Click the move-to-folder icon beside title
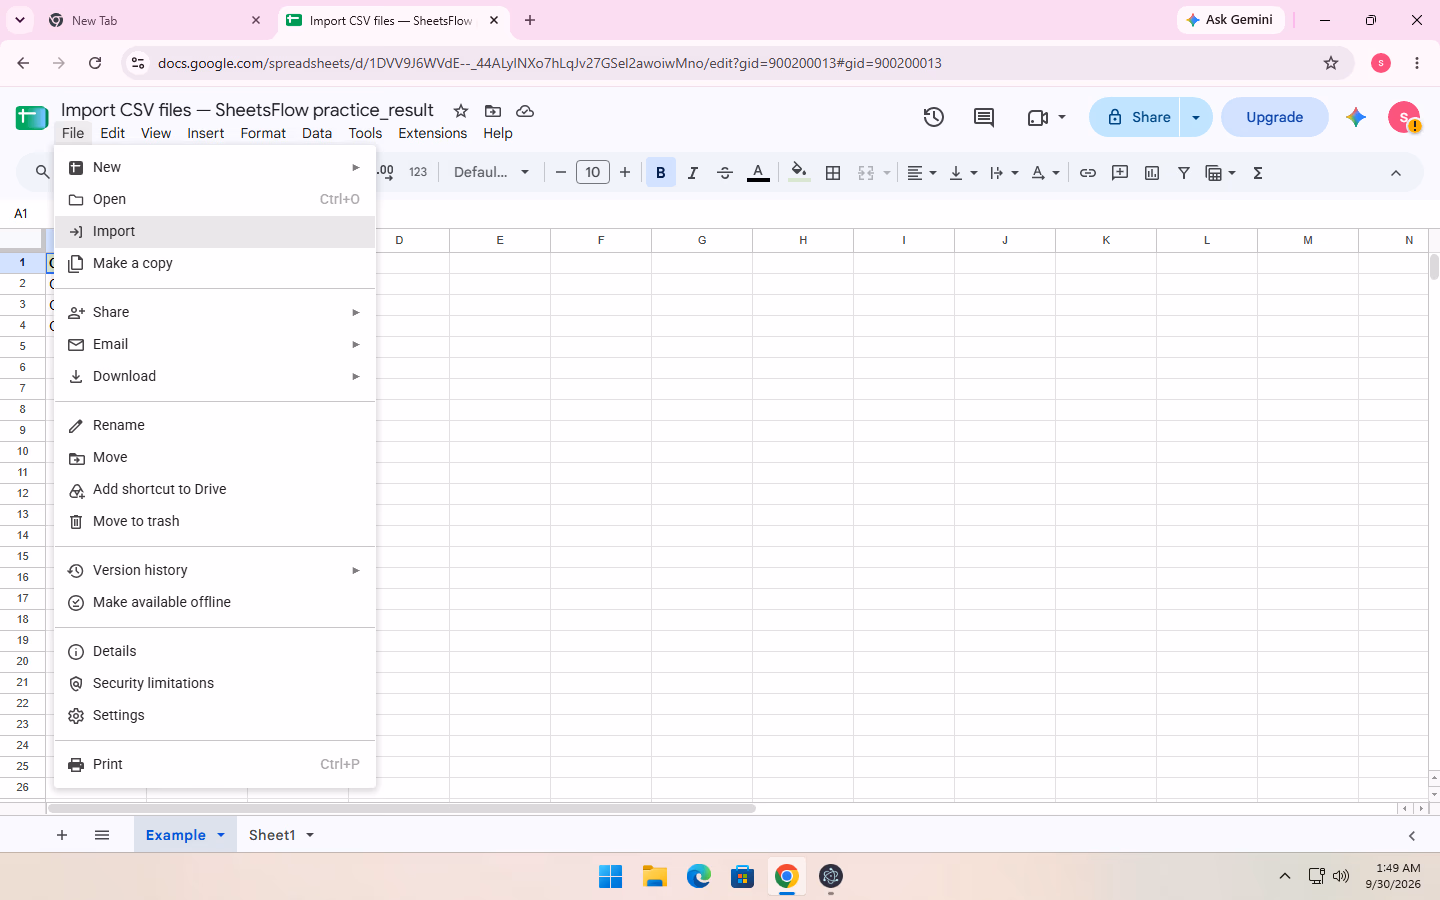The height and width of the screenshot is (900, 1440). (493, 111)
